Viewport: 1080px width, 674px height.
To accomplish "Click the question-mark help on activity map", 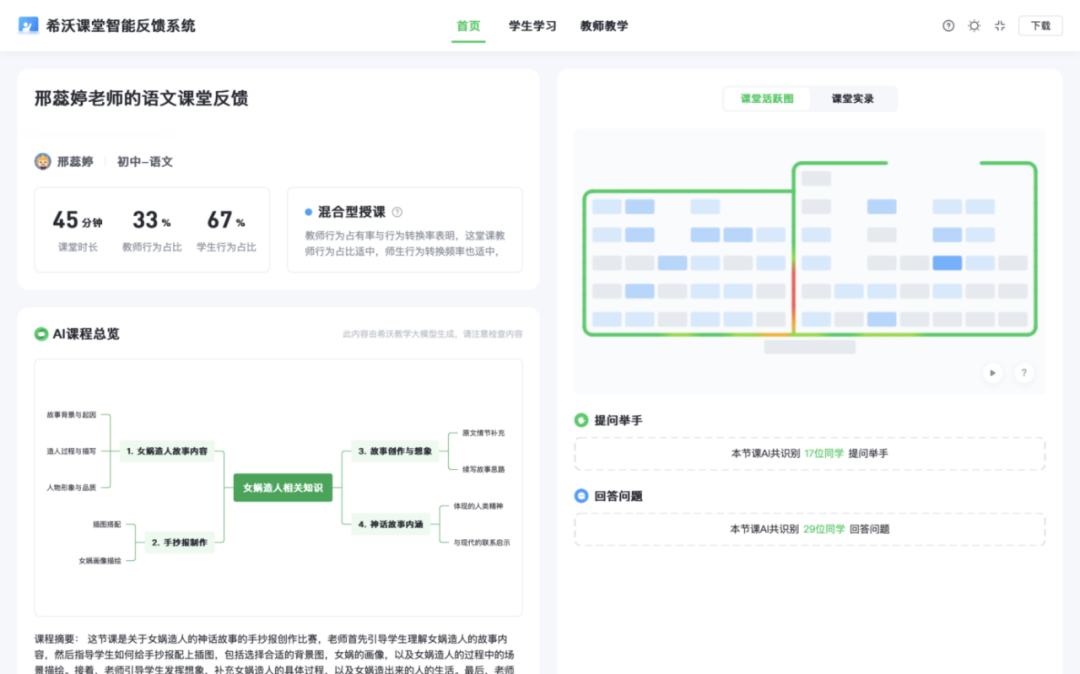I will 1023,373.
